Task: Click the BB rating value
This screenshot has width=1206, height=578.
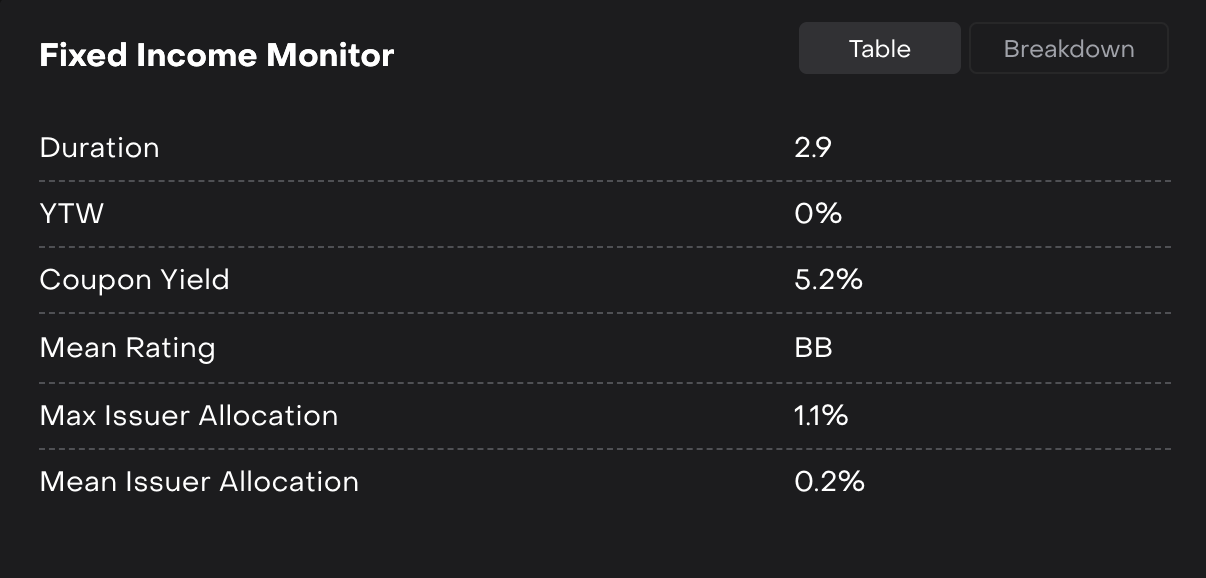Action: click(x=813, y=348)
